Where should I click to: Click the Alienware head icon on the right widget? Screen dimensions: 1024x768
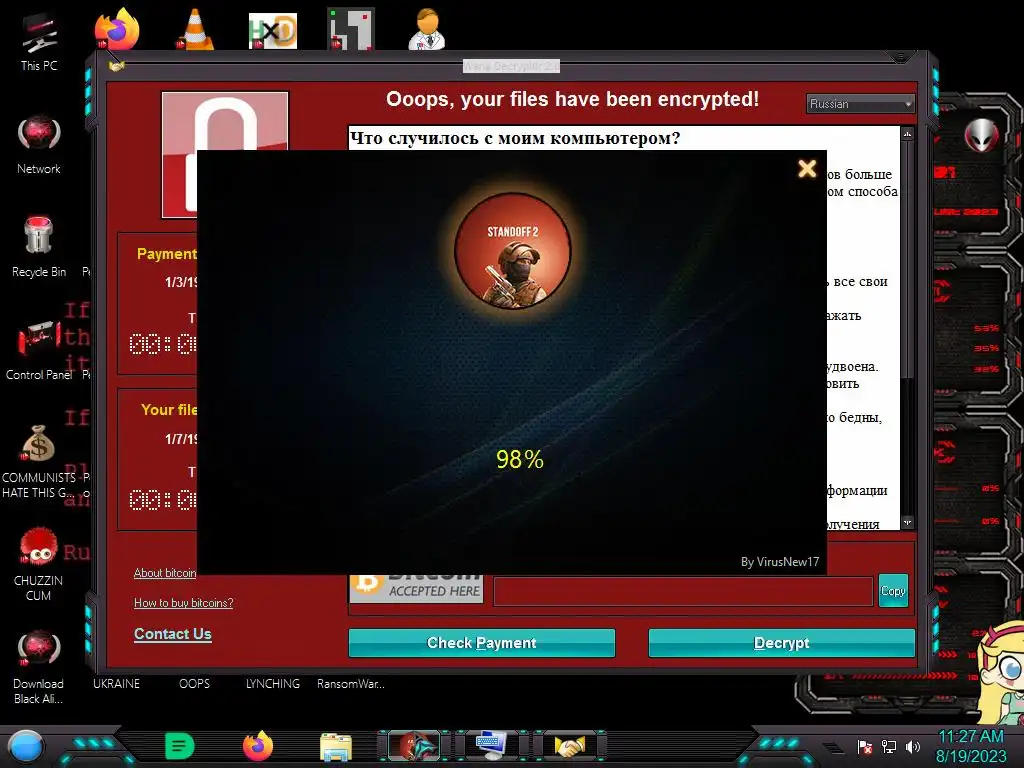(981, 136)
